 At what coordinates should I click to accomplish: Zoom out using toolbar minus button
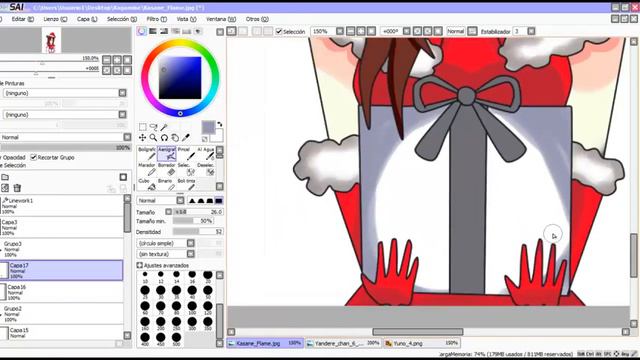click(x=350, y=31)
